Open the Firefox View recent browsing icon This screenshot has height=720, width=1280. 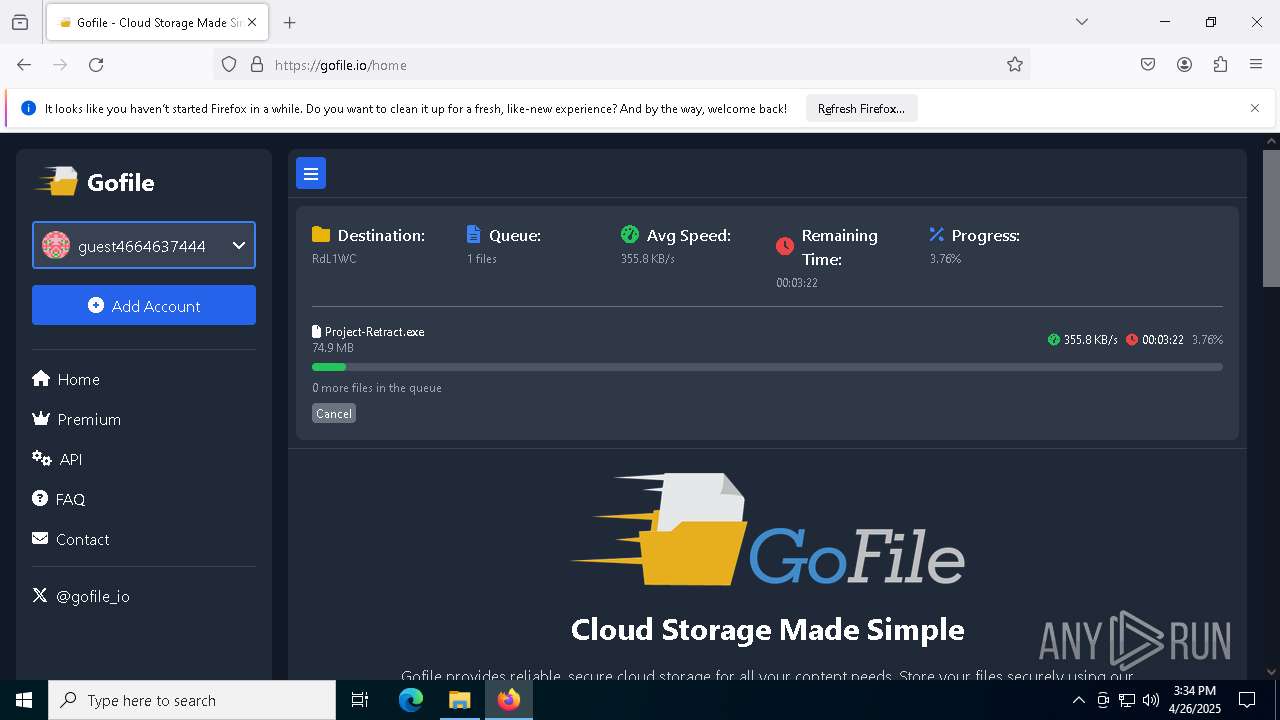[20, 22]
